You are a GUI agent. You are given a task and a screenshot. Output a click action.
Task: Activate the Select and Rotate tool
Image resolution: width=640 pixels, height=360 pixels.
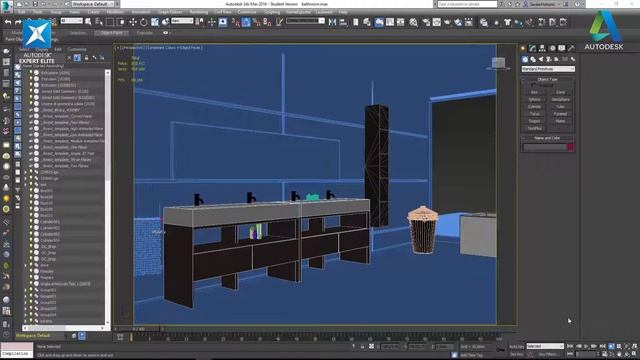[144, 22]
